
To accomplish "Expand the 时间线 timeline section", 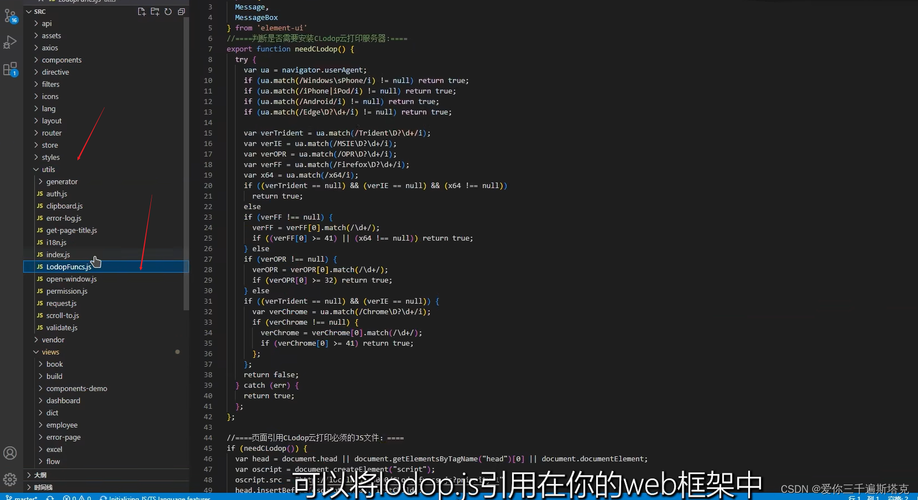I will (x=106, y=487).
